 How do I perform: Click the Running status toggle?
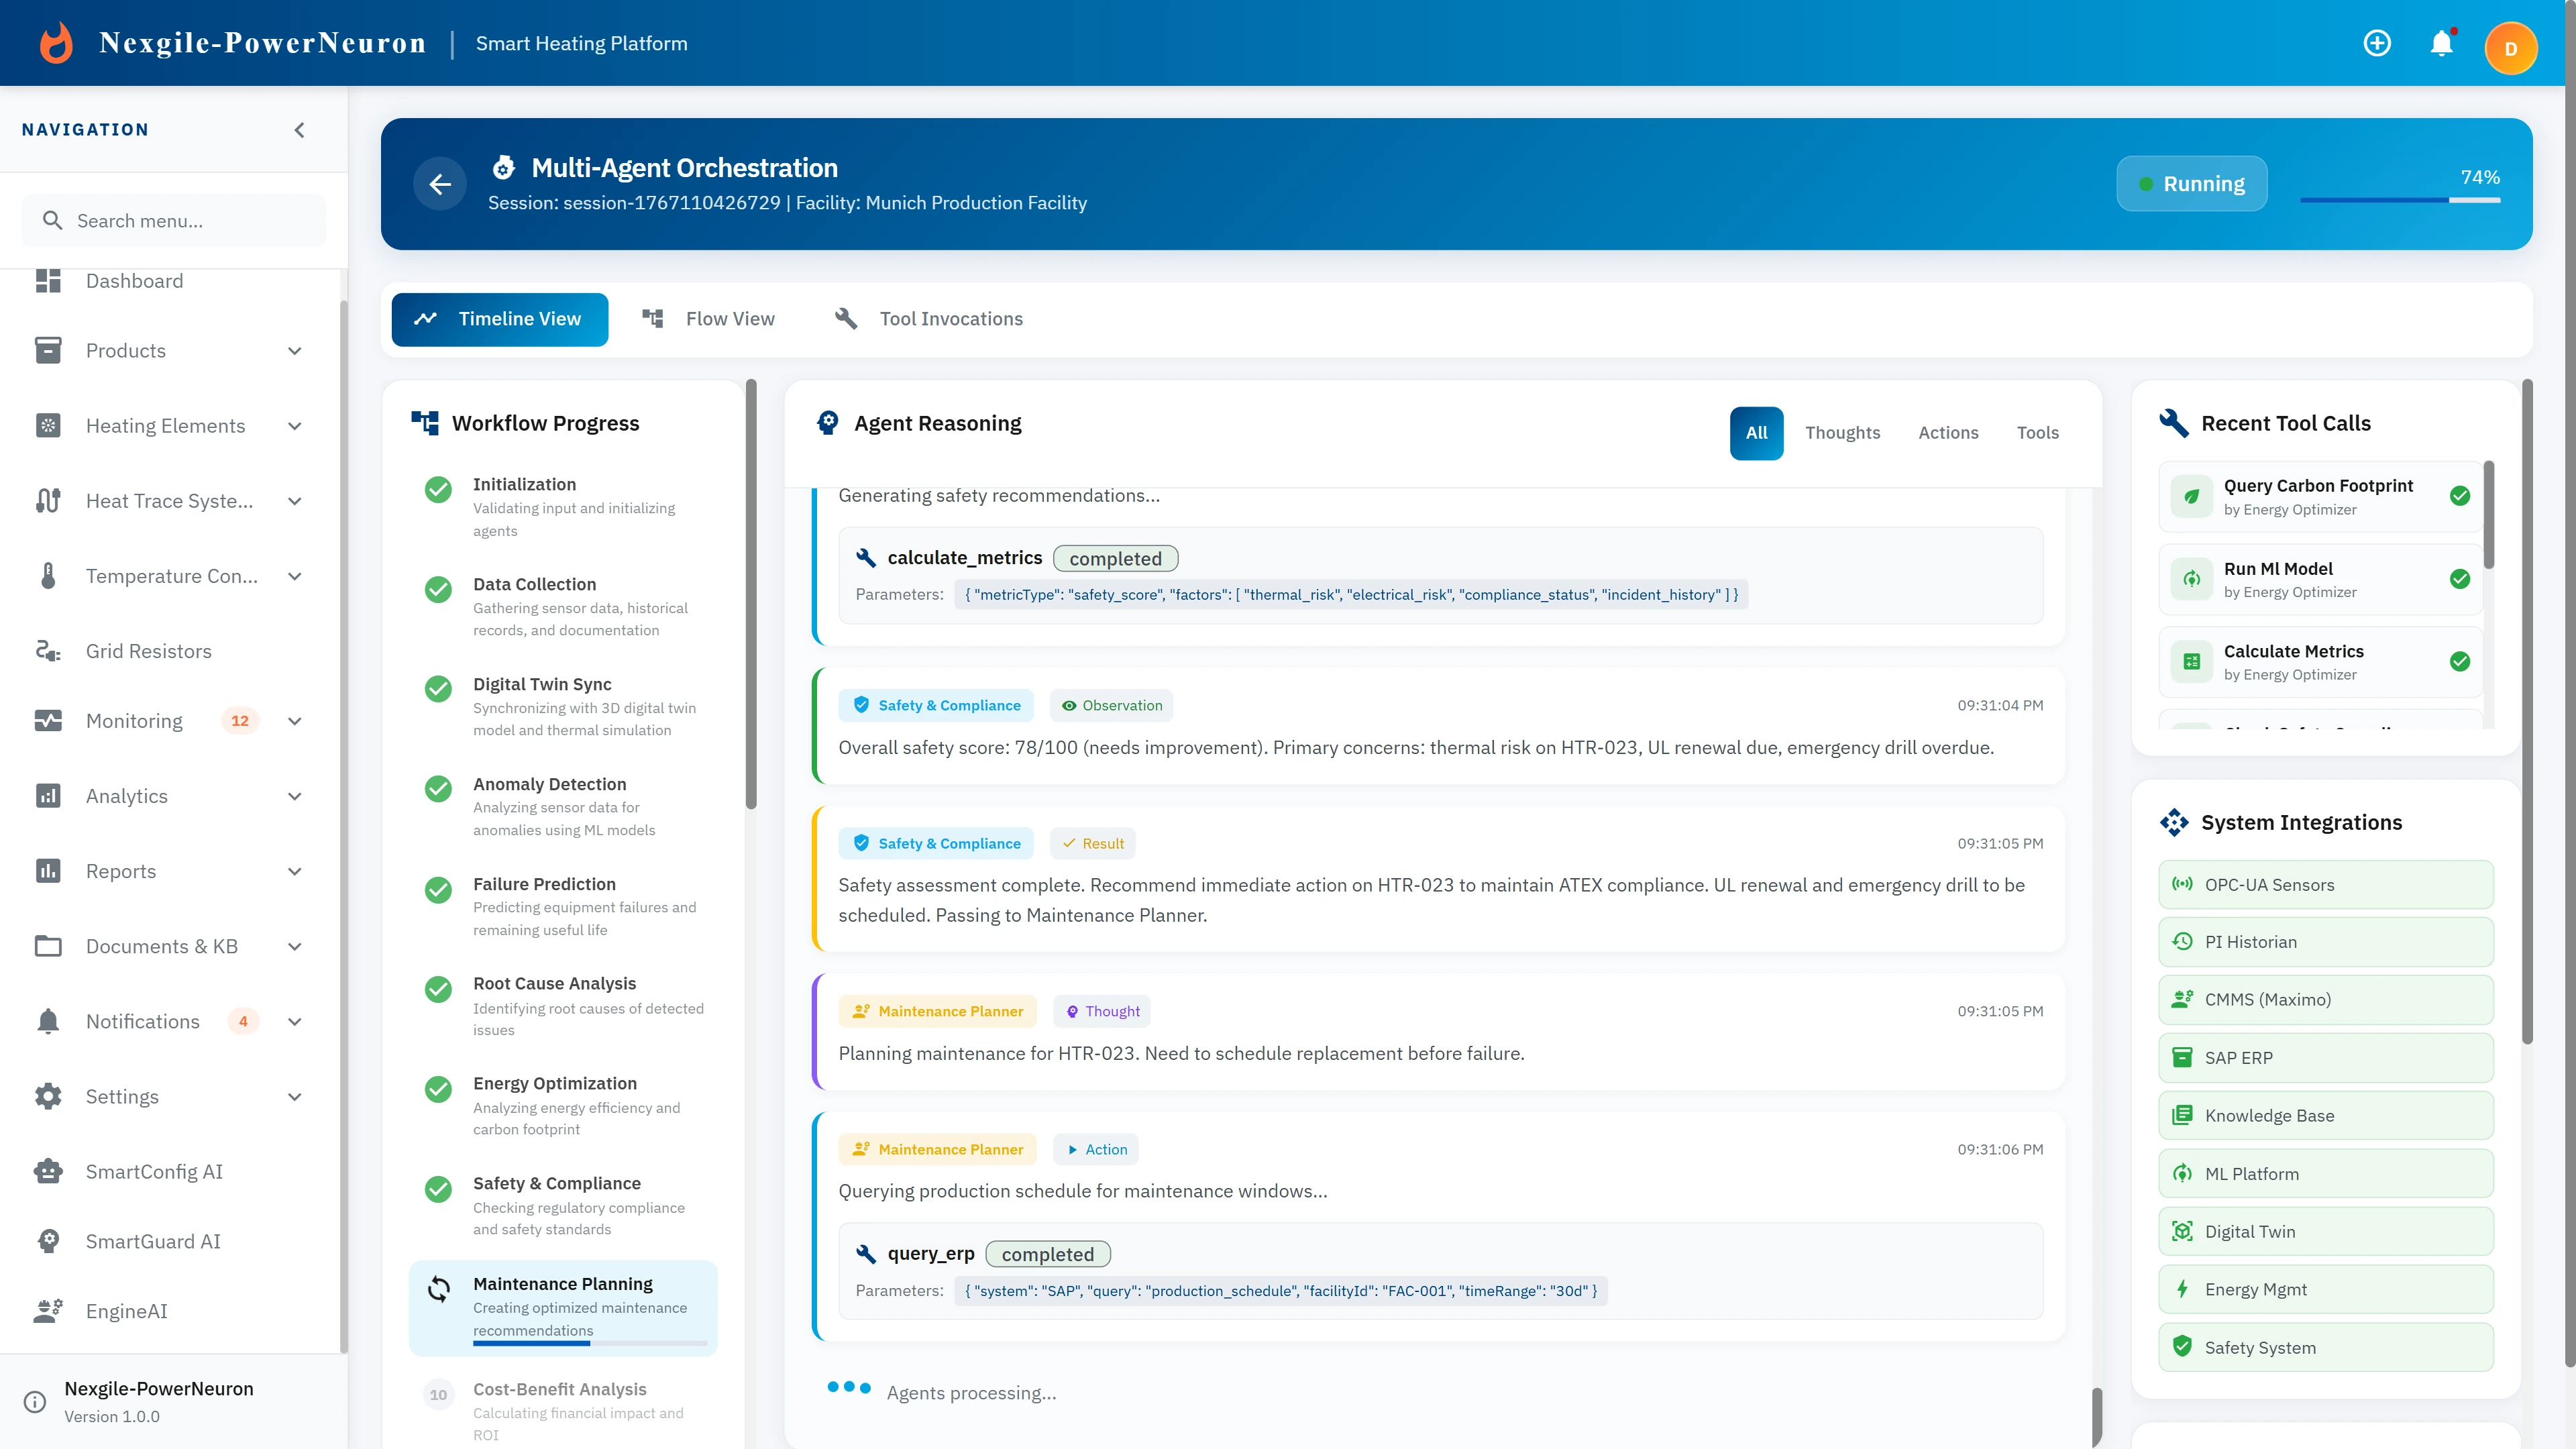2191,183
